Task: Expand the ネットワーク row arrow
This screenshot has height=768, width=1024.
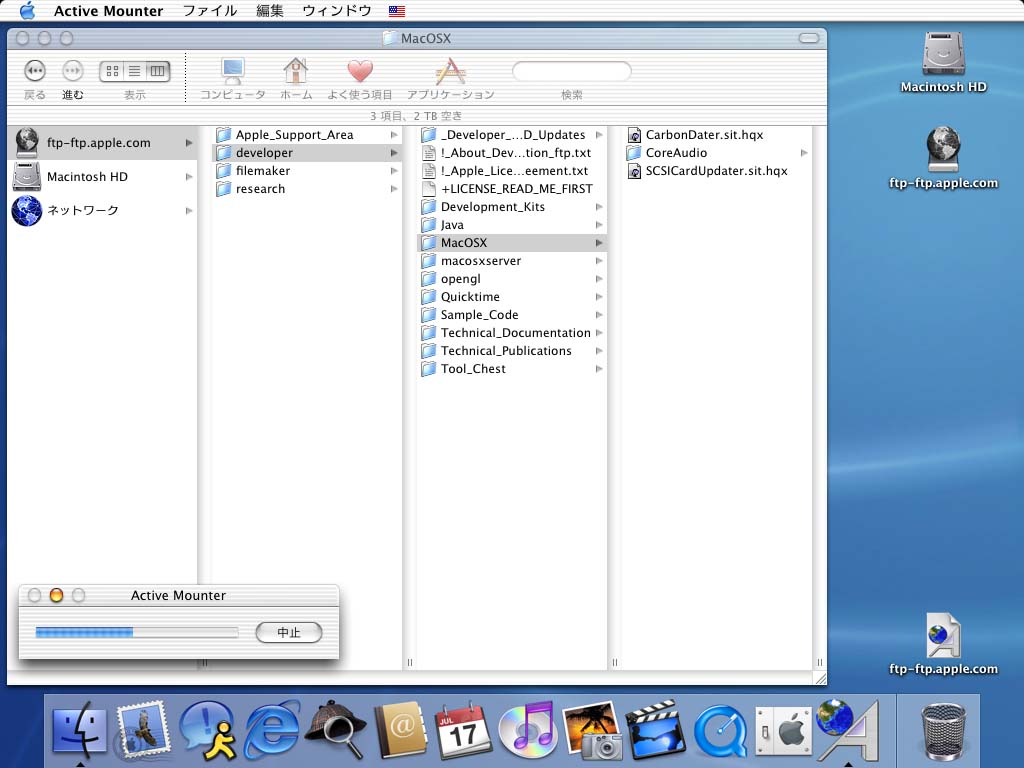Action: 189,210
